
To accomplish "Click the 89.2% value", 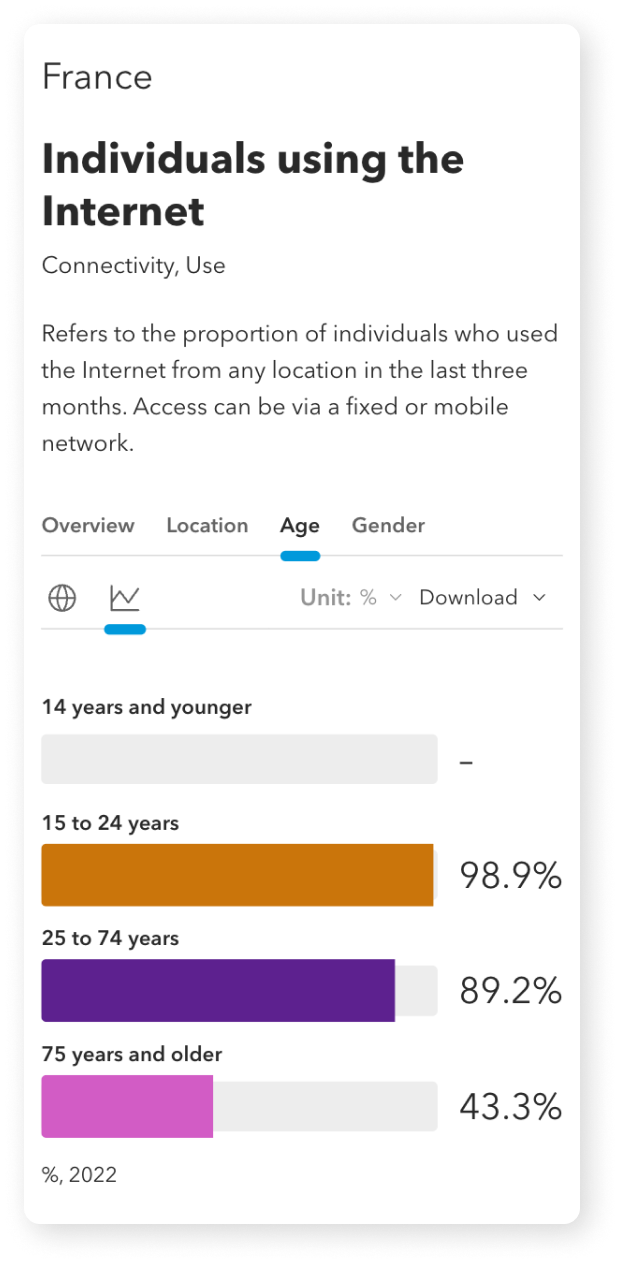I will click(510, 991).
